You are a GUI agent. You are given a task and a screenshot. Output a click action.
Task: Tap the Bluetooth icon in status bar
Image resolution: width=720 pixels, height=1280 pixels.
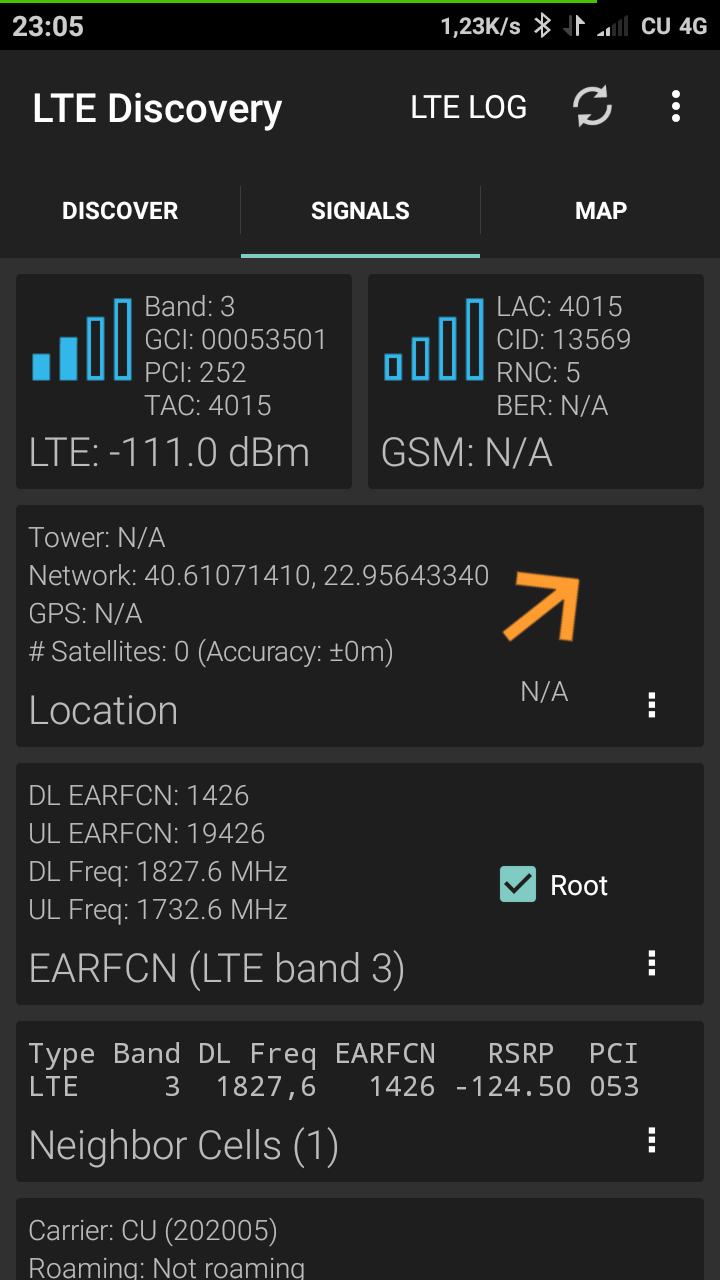[x=542, y=26]
